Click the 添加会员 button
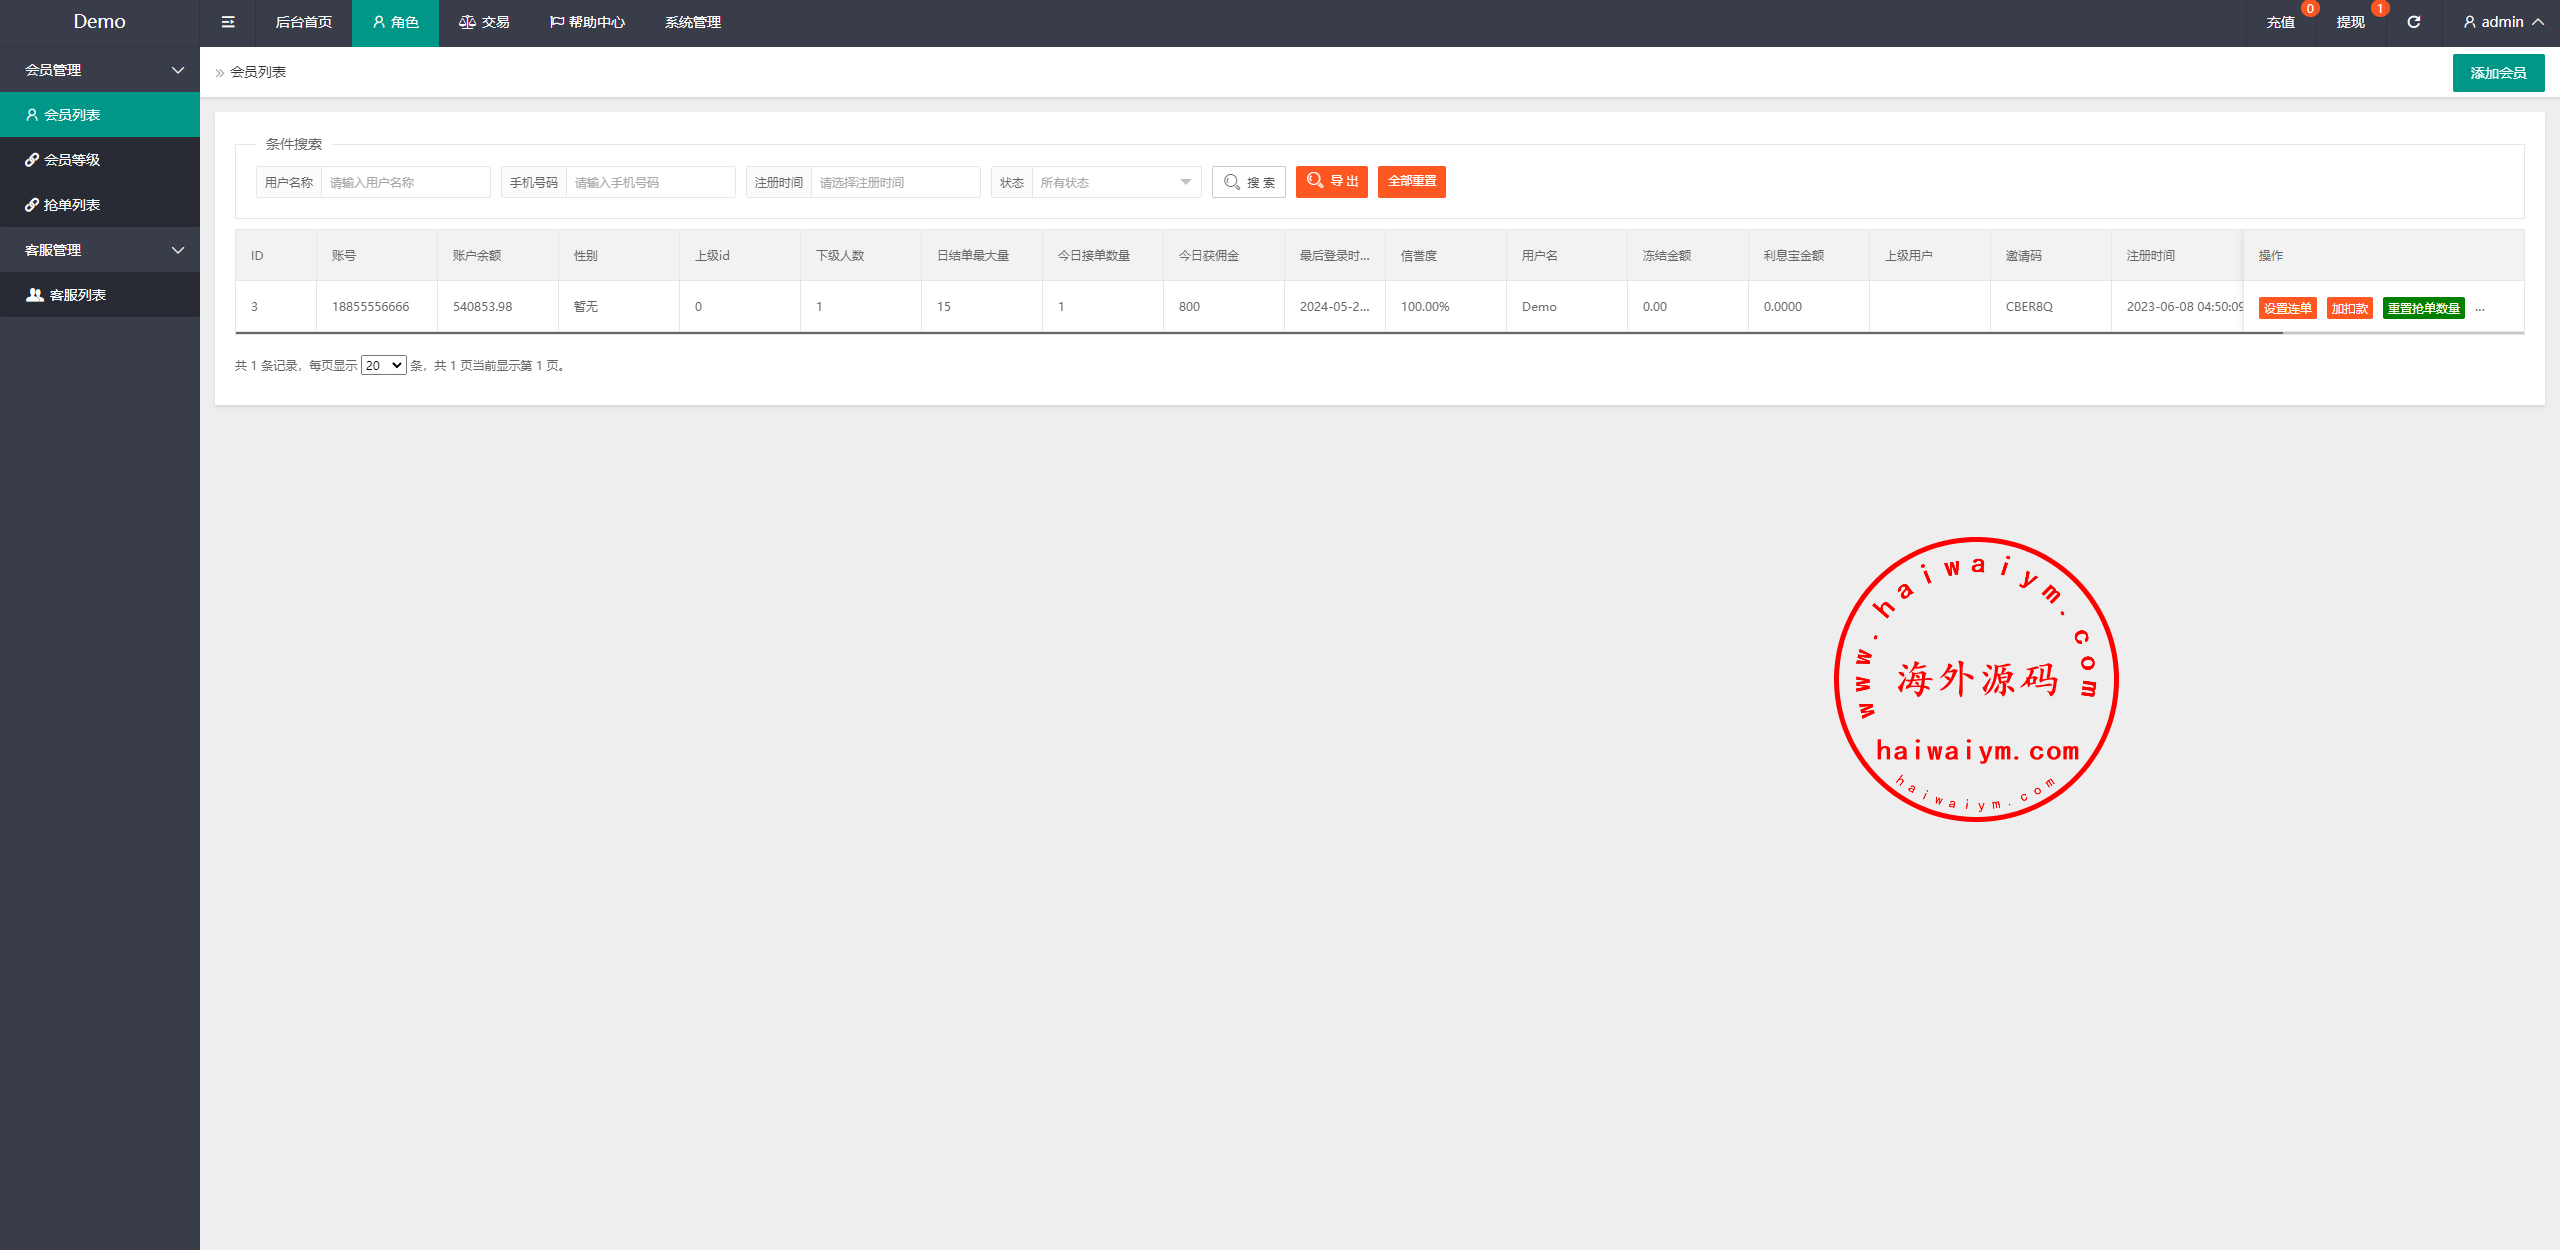The height and width of the screenshot is (1250, 2560). tap(2497, 73)
